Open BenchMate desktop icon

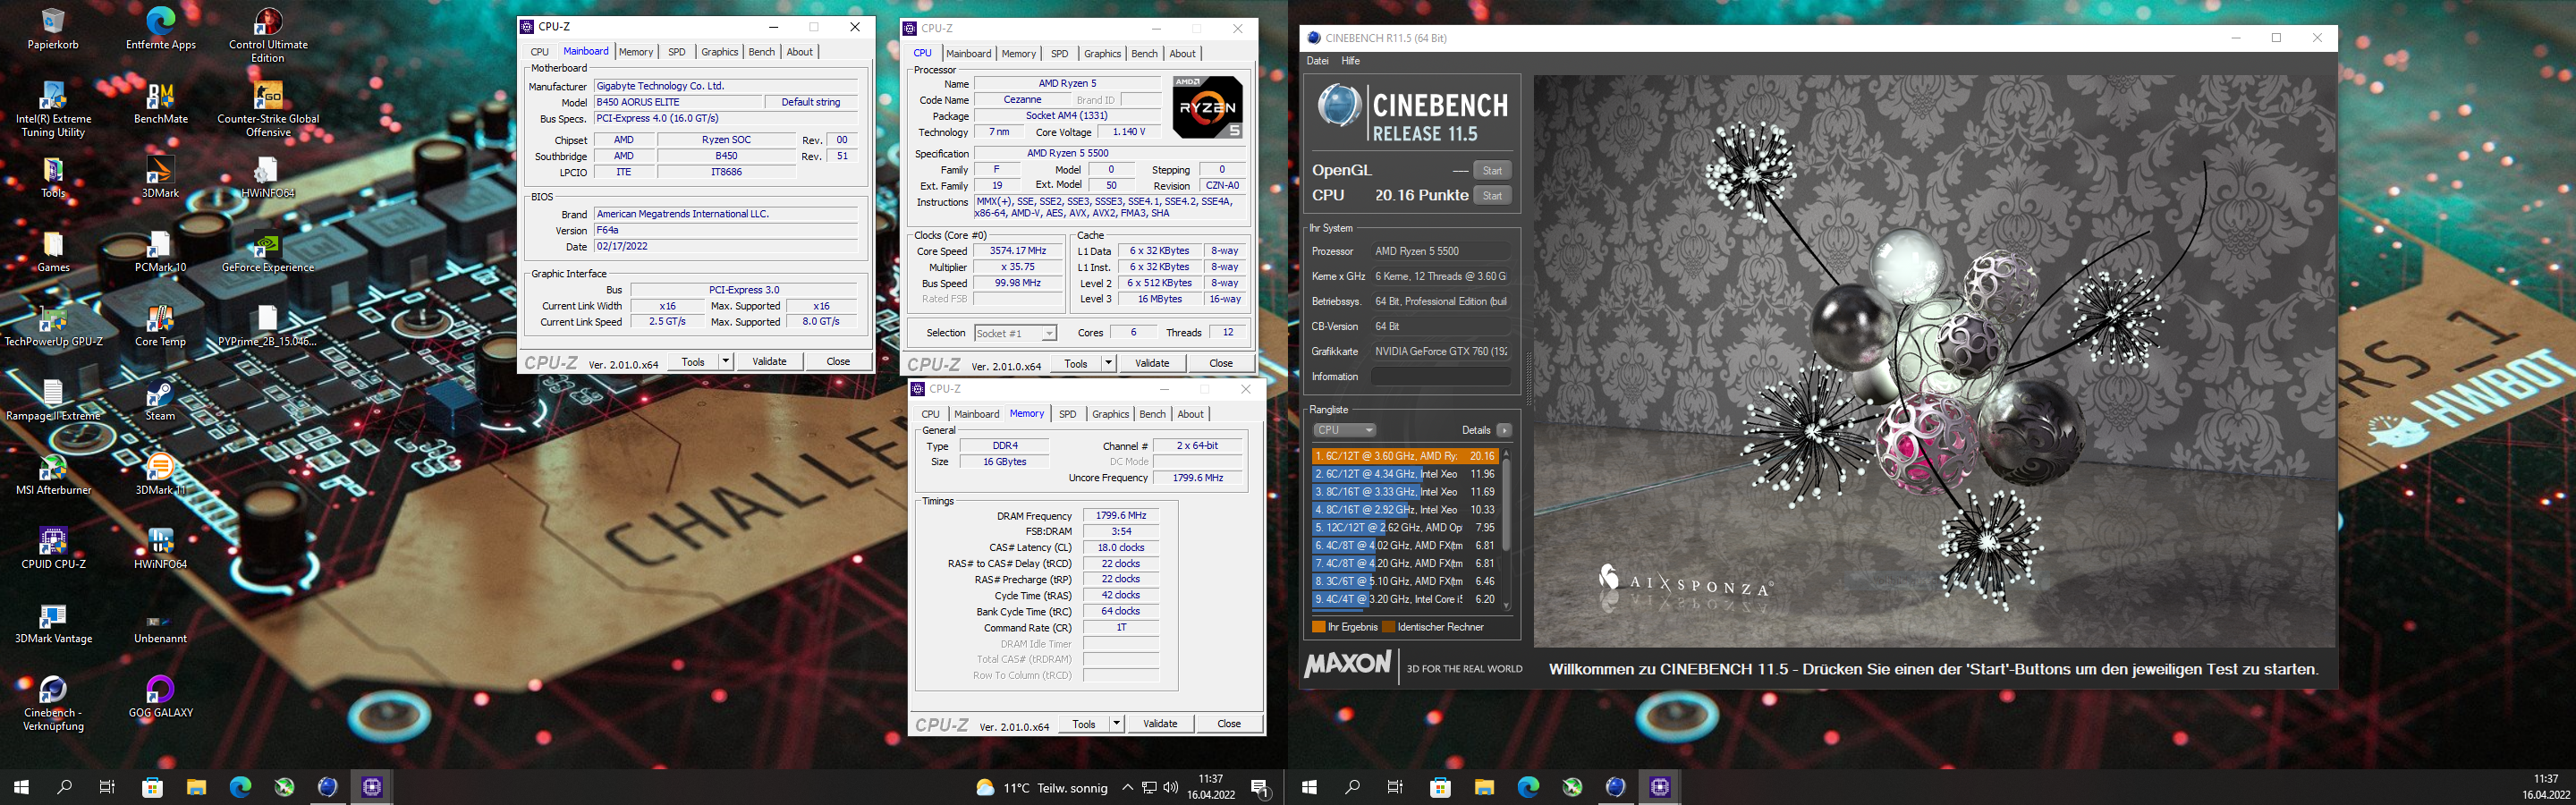(160, 104)
